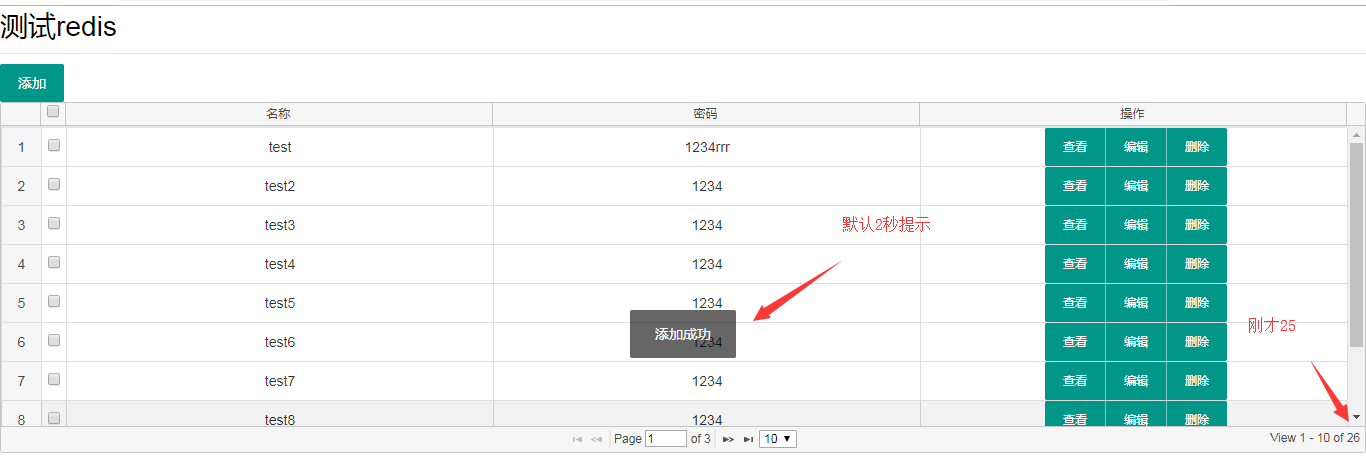Click 查看 for row test6
The image size is (1366, 473).
1075,342
